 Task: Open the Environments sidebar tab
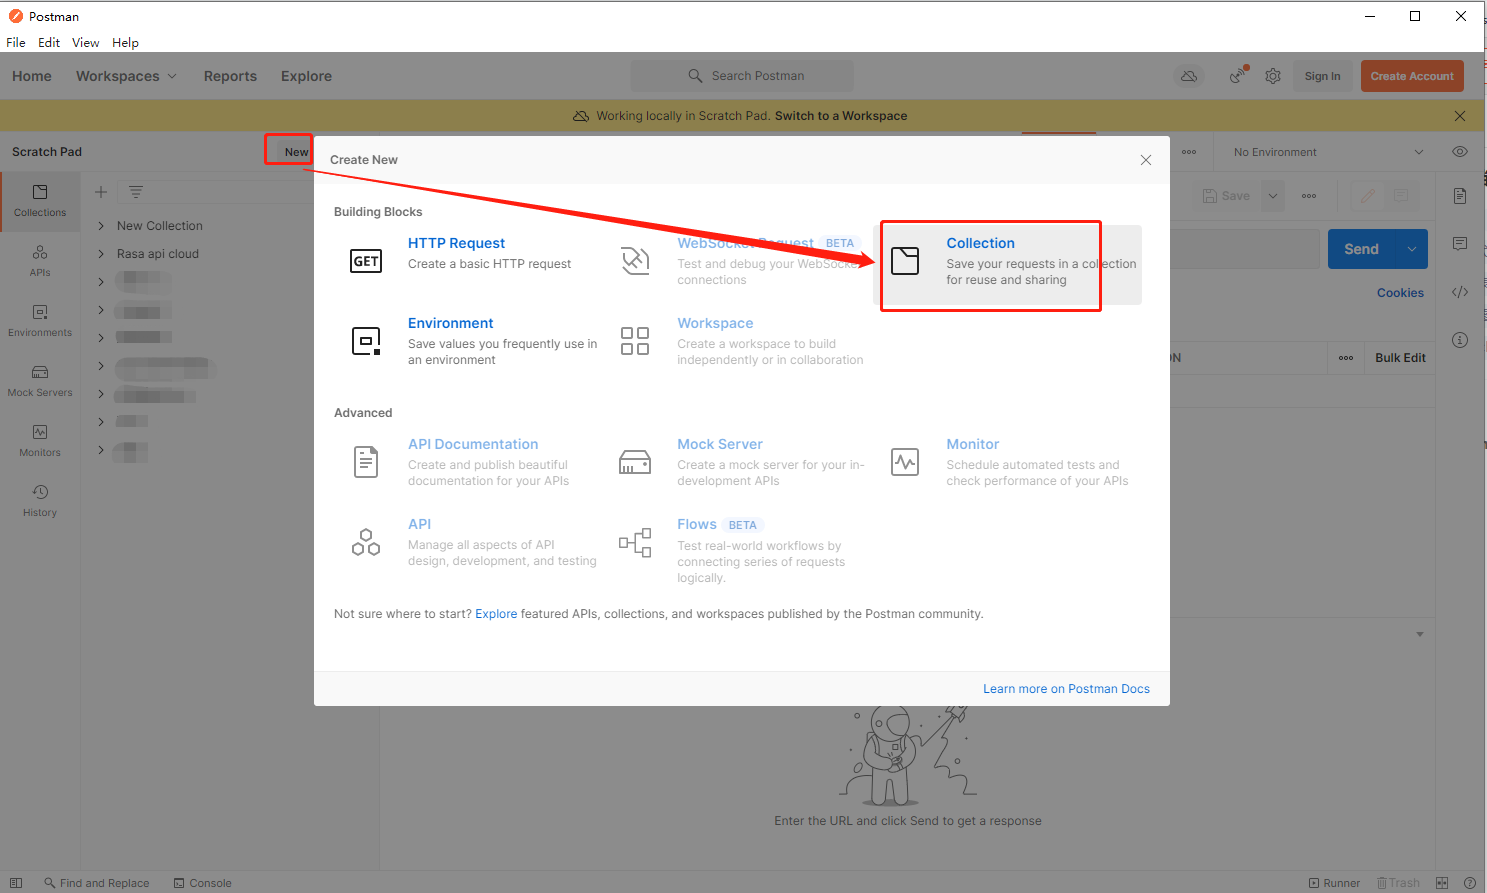pyautogui.click(x=40, y=321)
